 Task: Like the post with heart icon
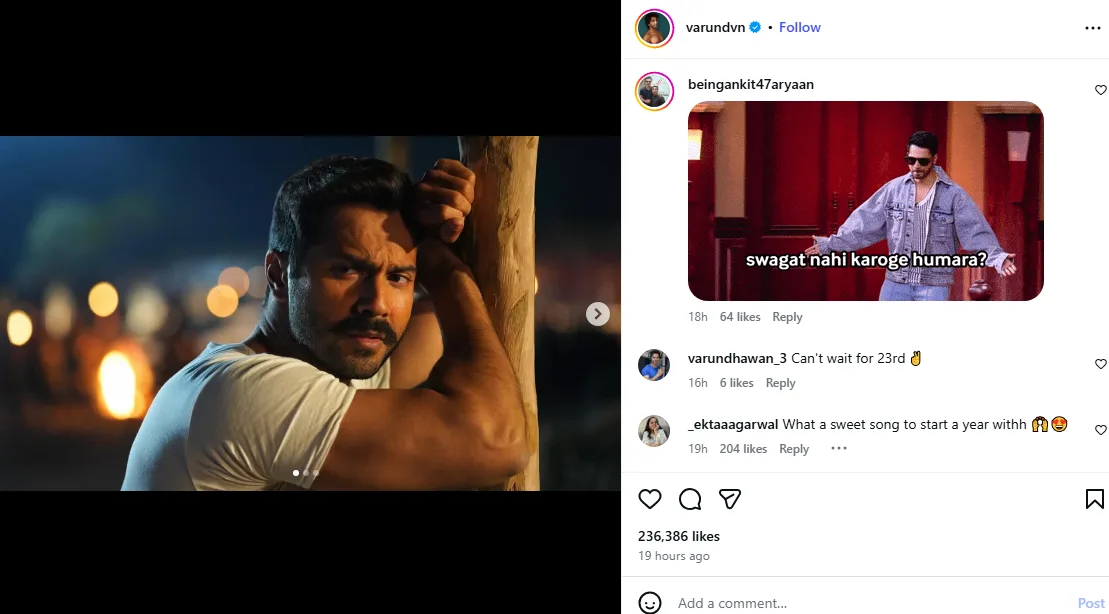[x=650, y=499]
